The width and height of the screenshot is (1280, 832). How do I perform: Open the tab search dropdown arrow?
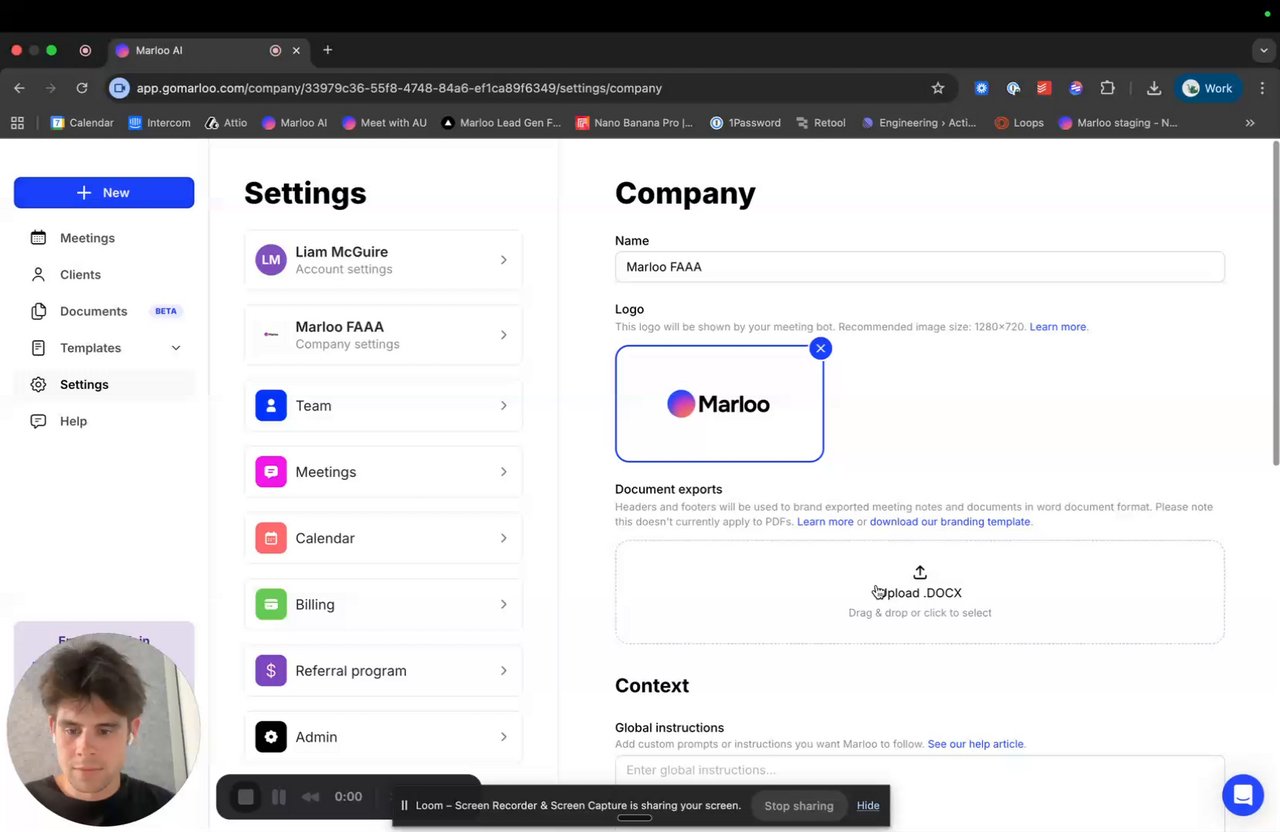[x=1265, y=50]
